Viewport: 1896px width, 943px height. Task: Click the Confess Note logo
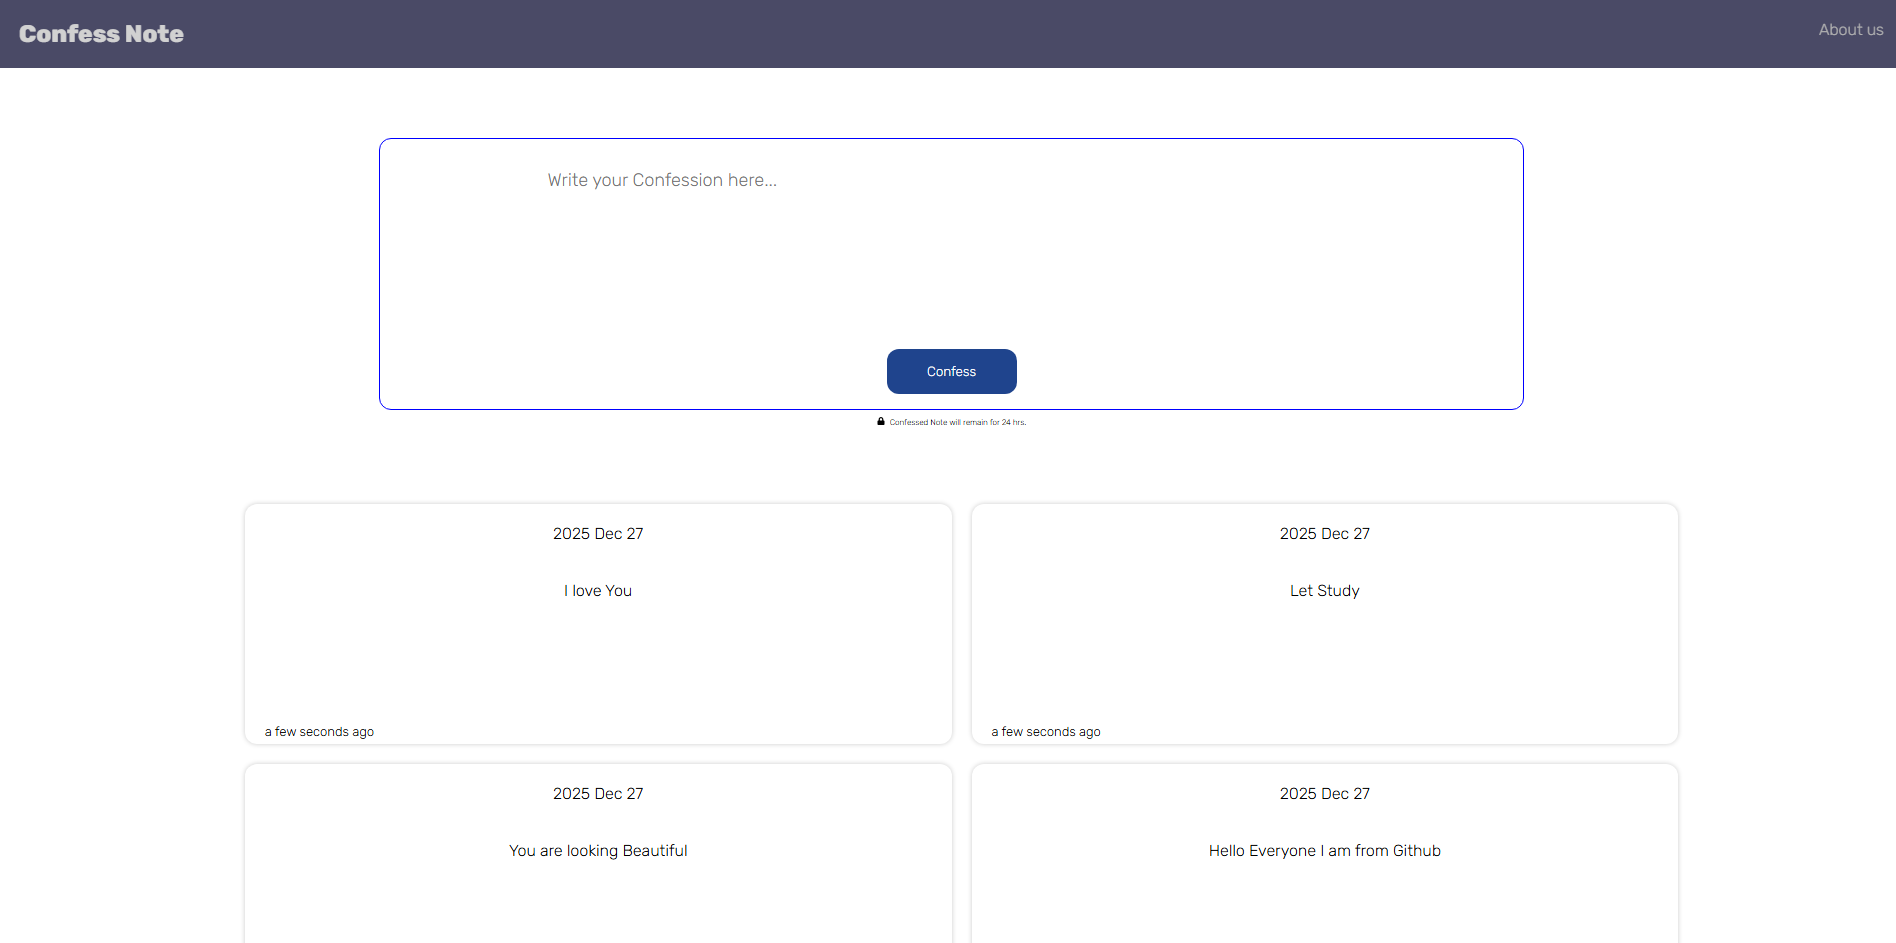(101, 34)
